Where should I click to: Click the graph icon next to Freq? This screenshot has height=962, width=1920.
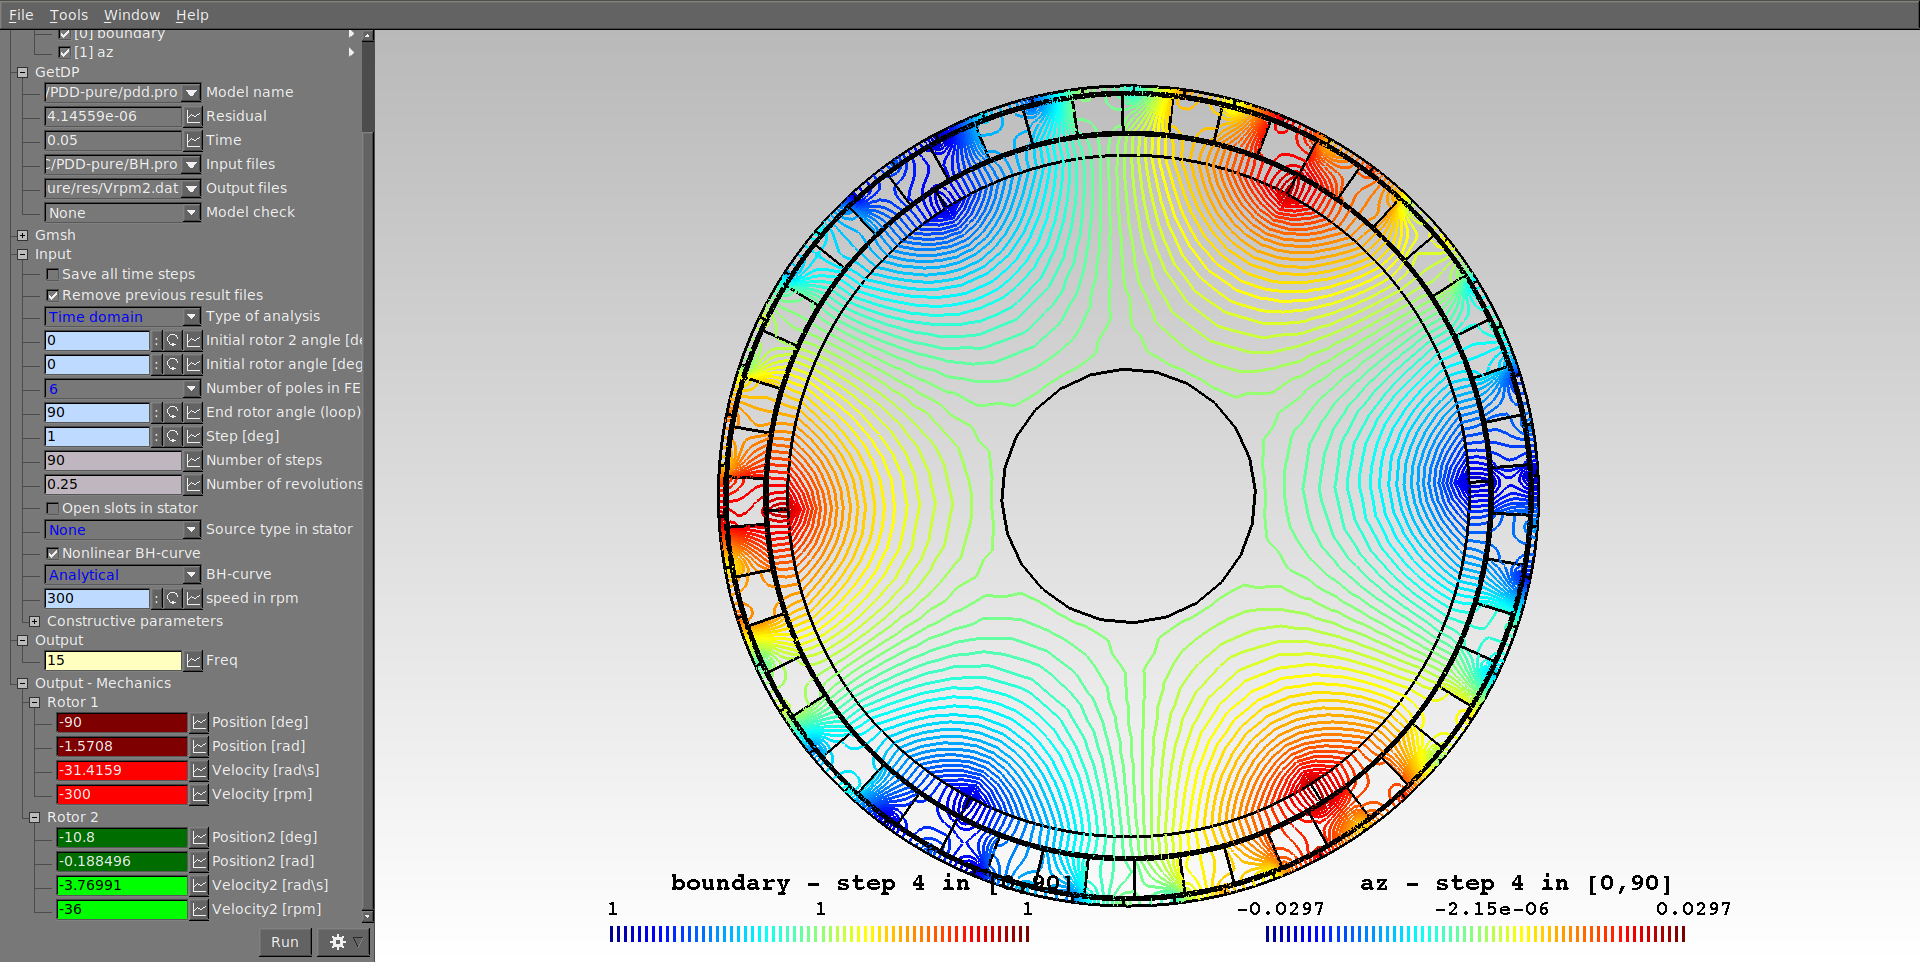(193, 660)
